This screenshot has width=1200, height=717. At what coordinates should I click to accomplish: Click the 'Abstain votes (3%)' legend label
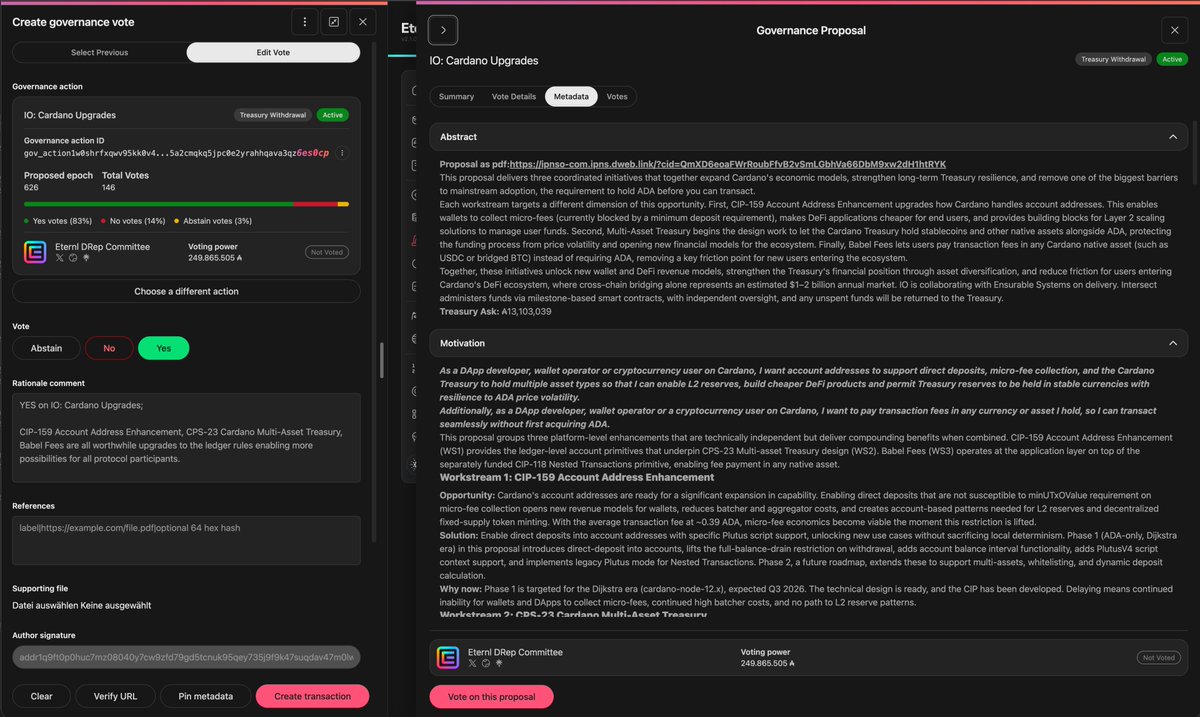coord(217,220)
